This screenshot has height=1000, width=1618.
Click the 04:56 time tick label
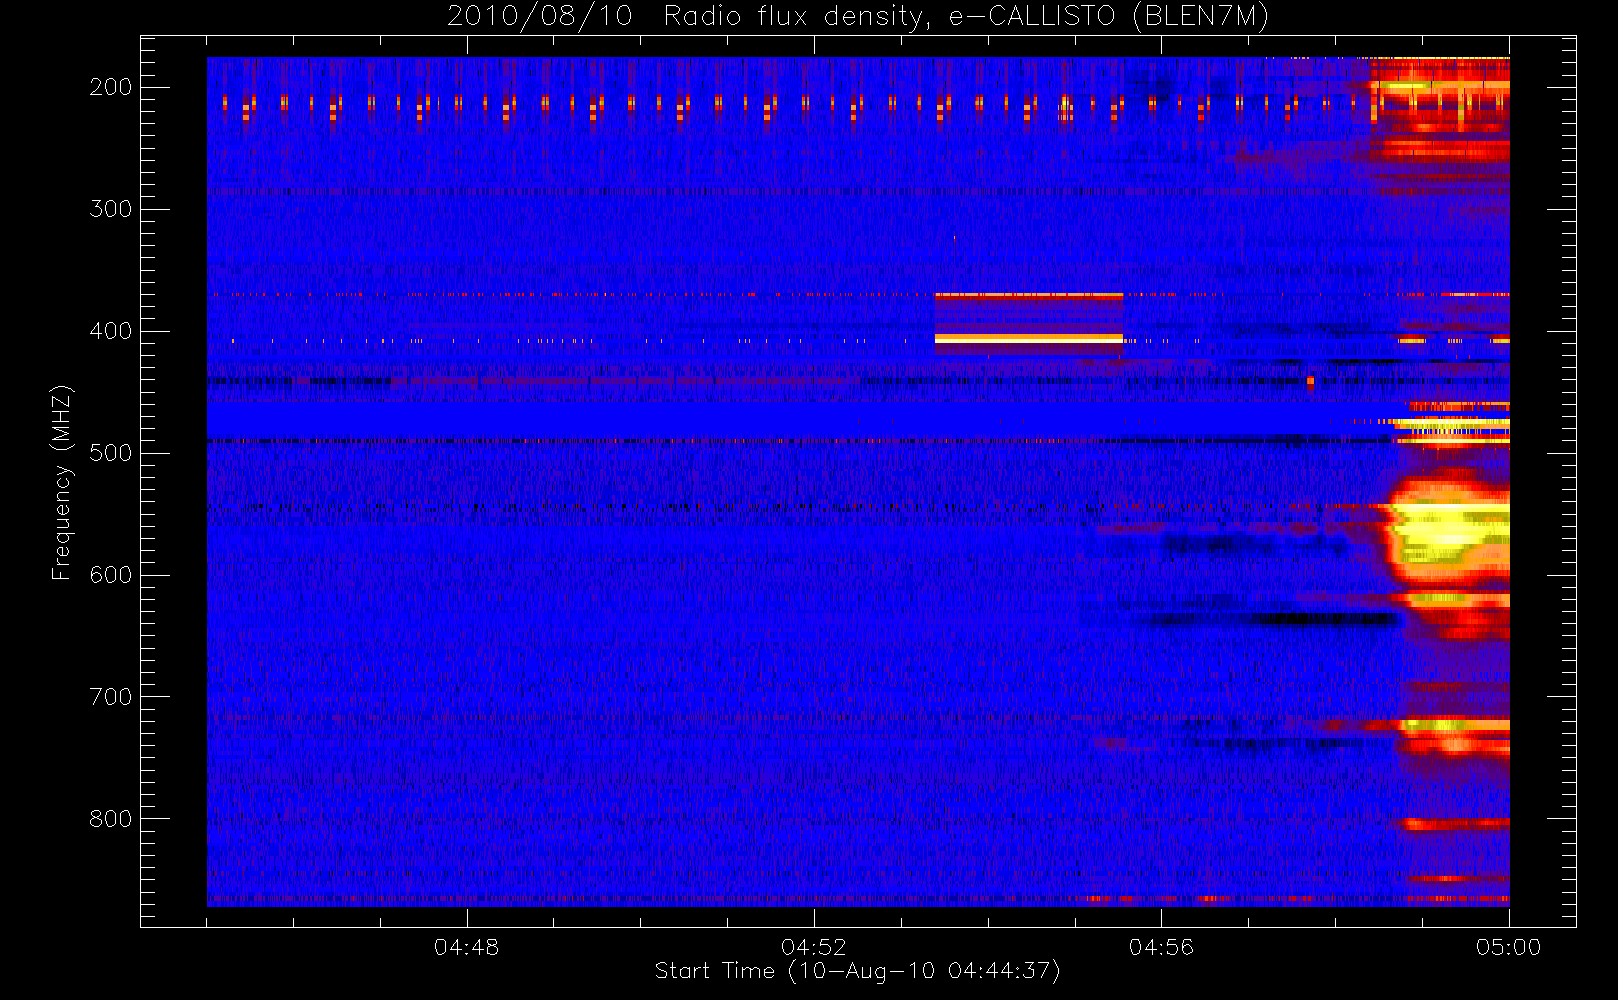(1161, 947)
